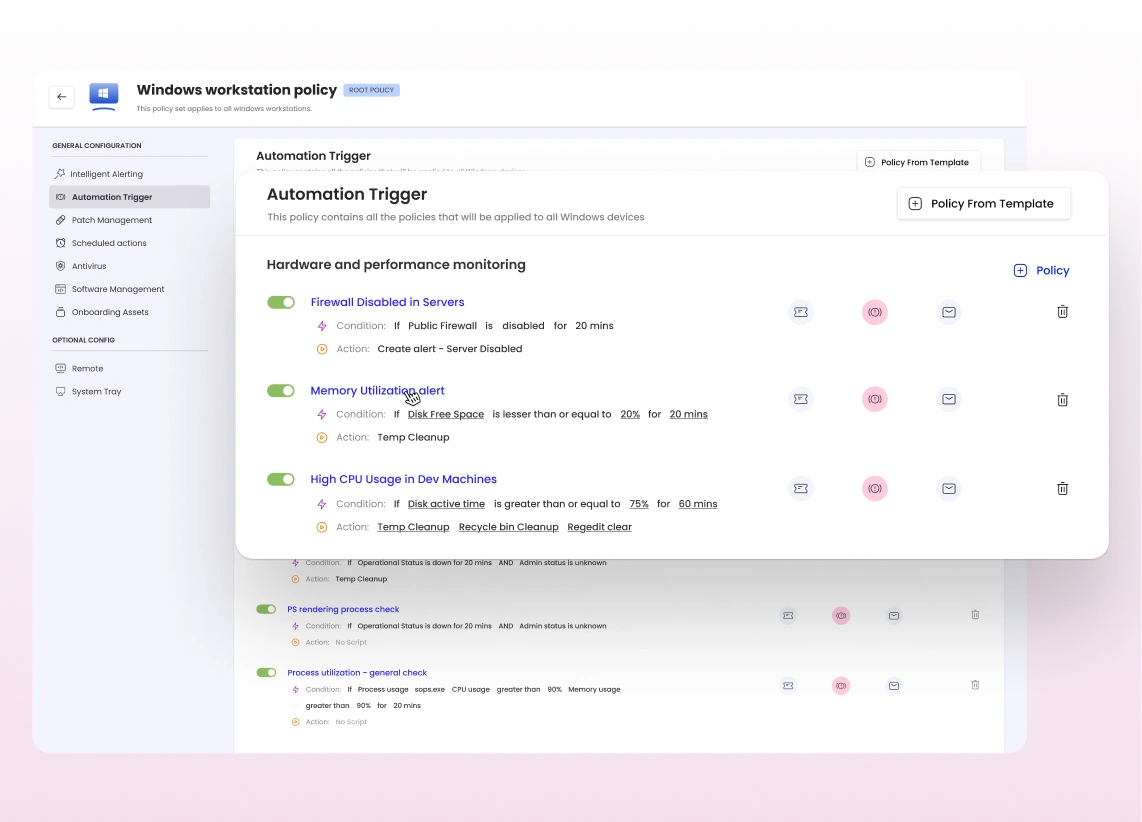Click email icon for Firewall Disabled policy
The image size is (1142, 822).
949,312
